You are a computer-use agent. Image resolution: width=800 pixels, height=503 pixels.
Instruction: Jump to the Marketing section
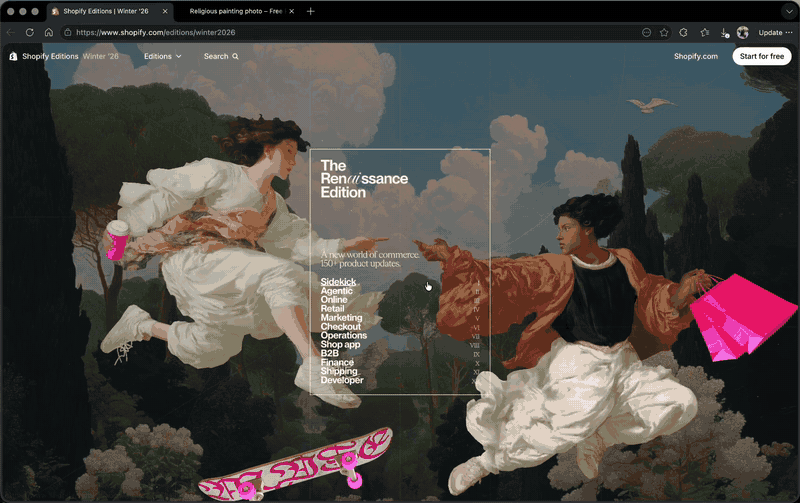tap(341, 317)
